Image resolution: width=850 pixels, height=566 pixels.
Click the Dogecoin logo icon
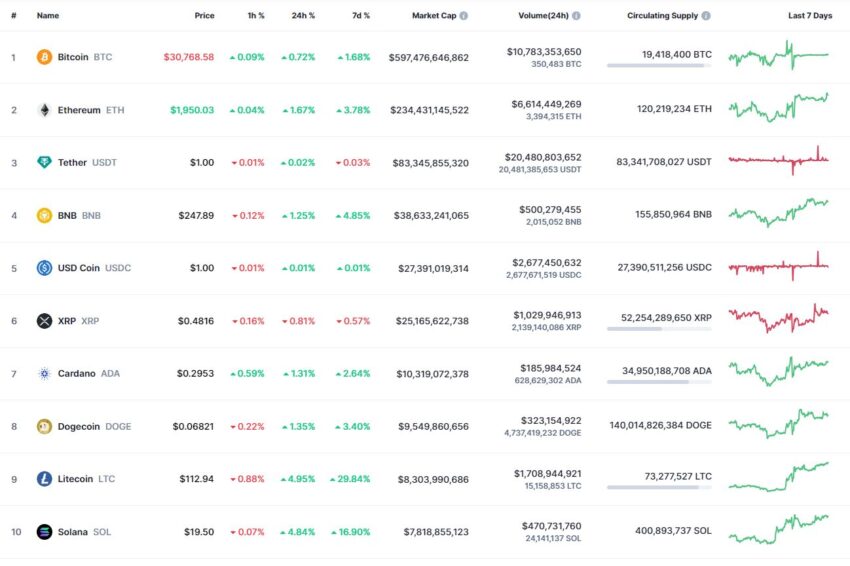pos(44,427)
